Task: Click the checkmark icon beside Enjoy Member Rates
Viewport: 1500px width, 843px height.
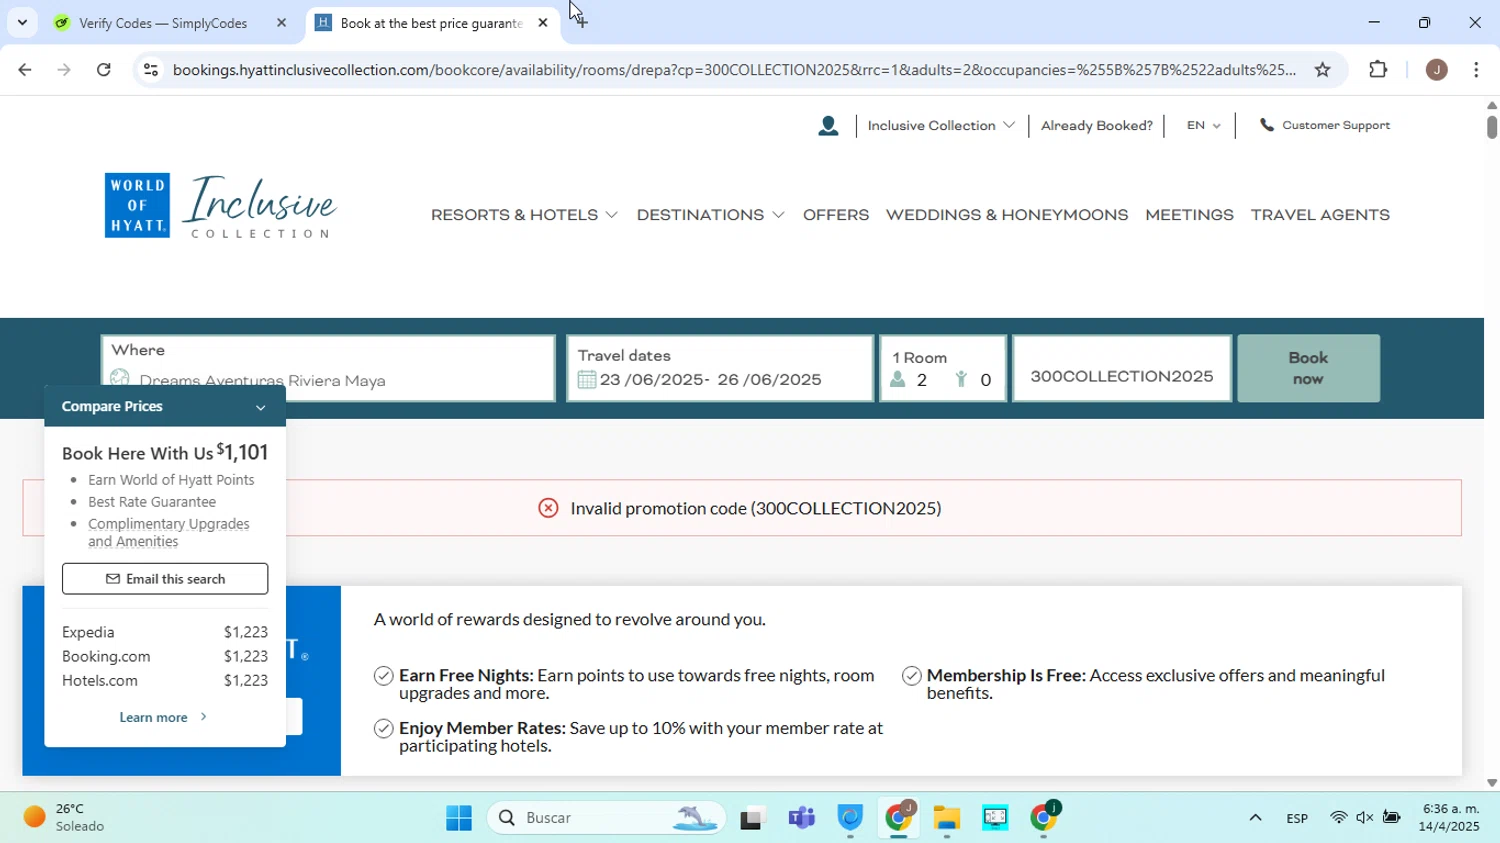Action: pyautogui.click(x=383, y=728)
